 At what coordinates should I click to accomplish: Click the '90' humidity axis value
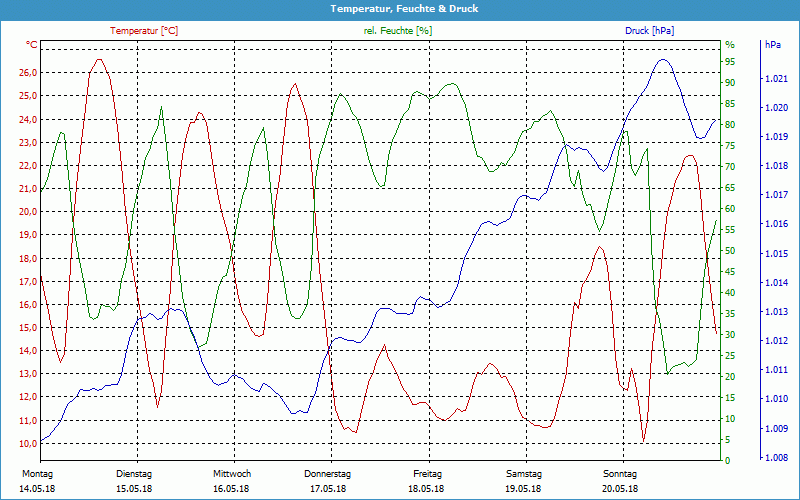[730, 83]
